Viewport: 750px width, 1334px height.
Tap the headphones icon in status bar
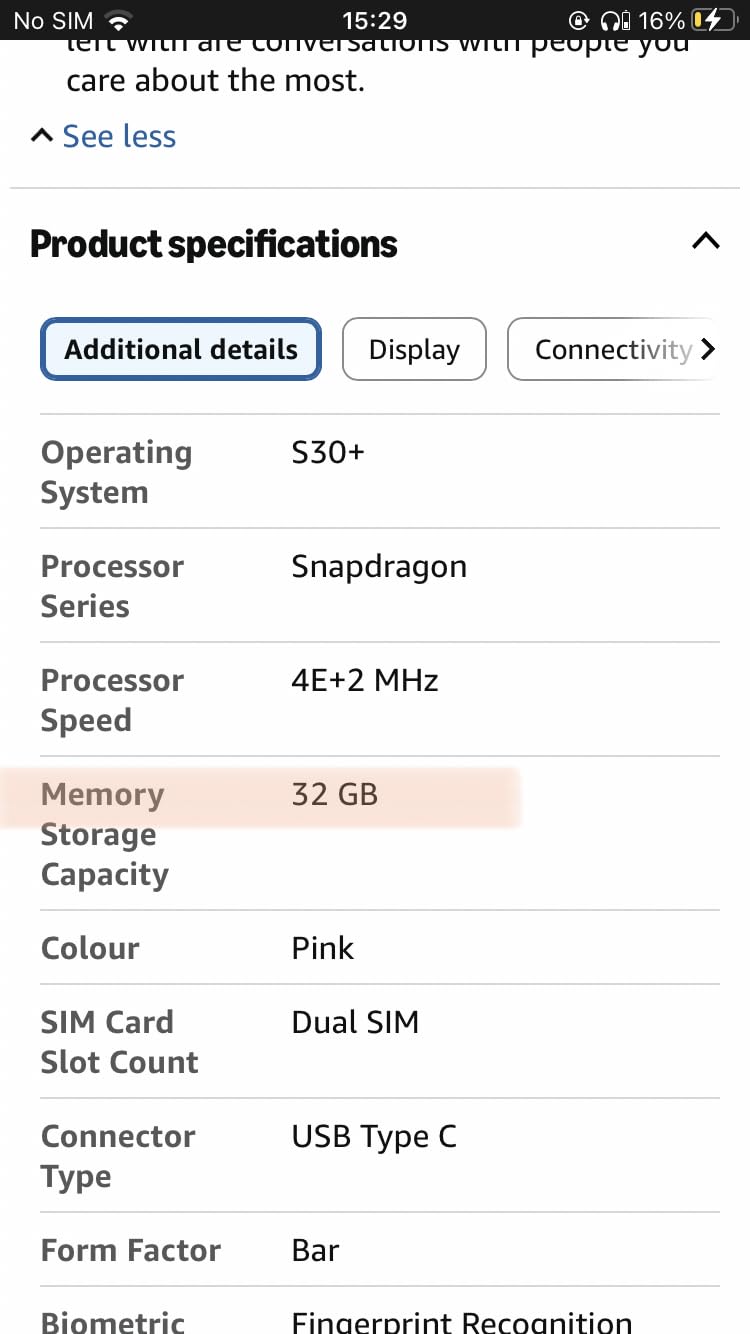(x=614, y=20)
